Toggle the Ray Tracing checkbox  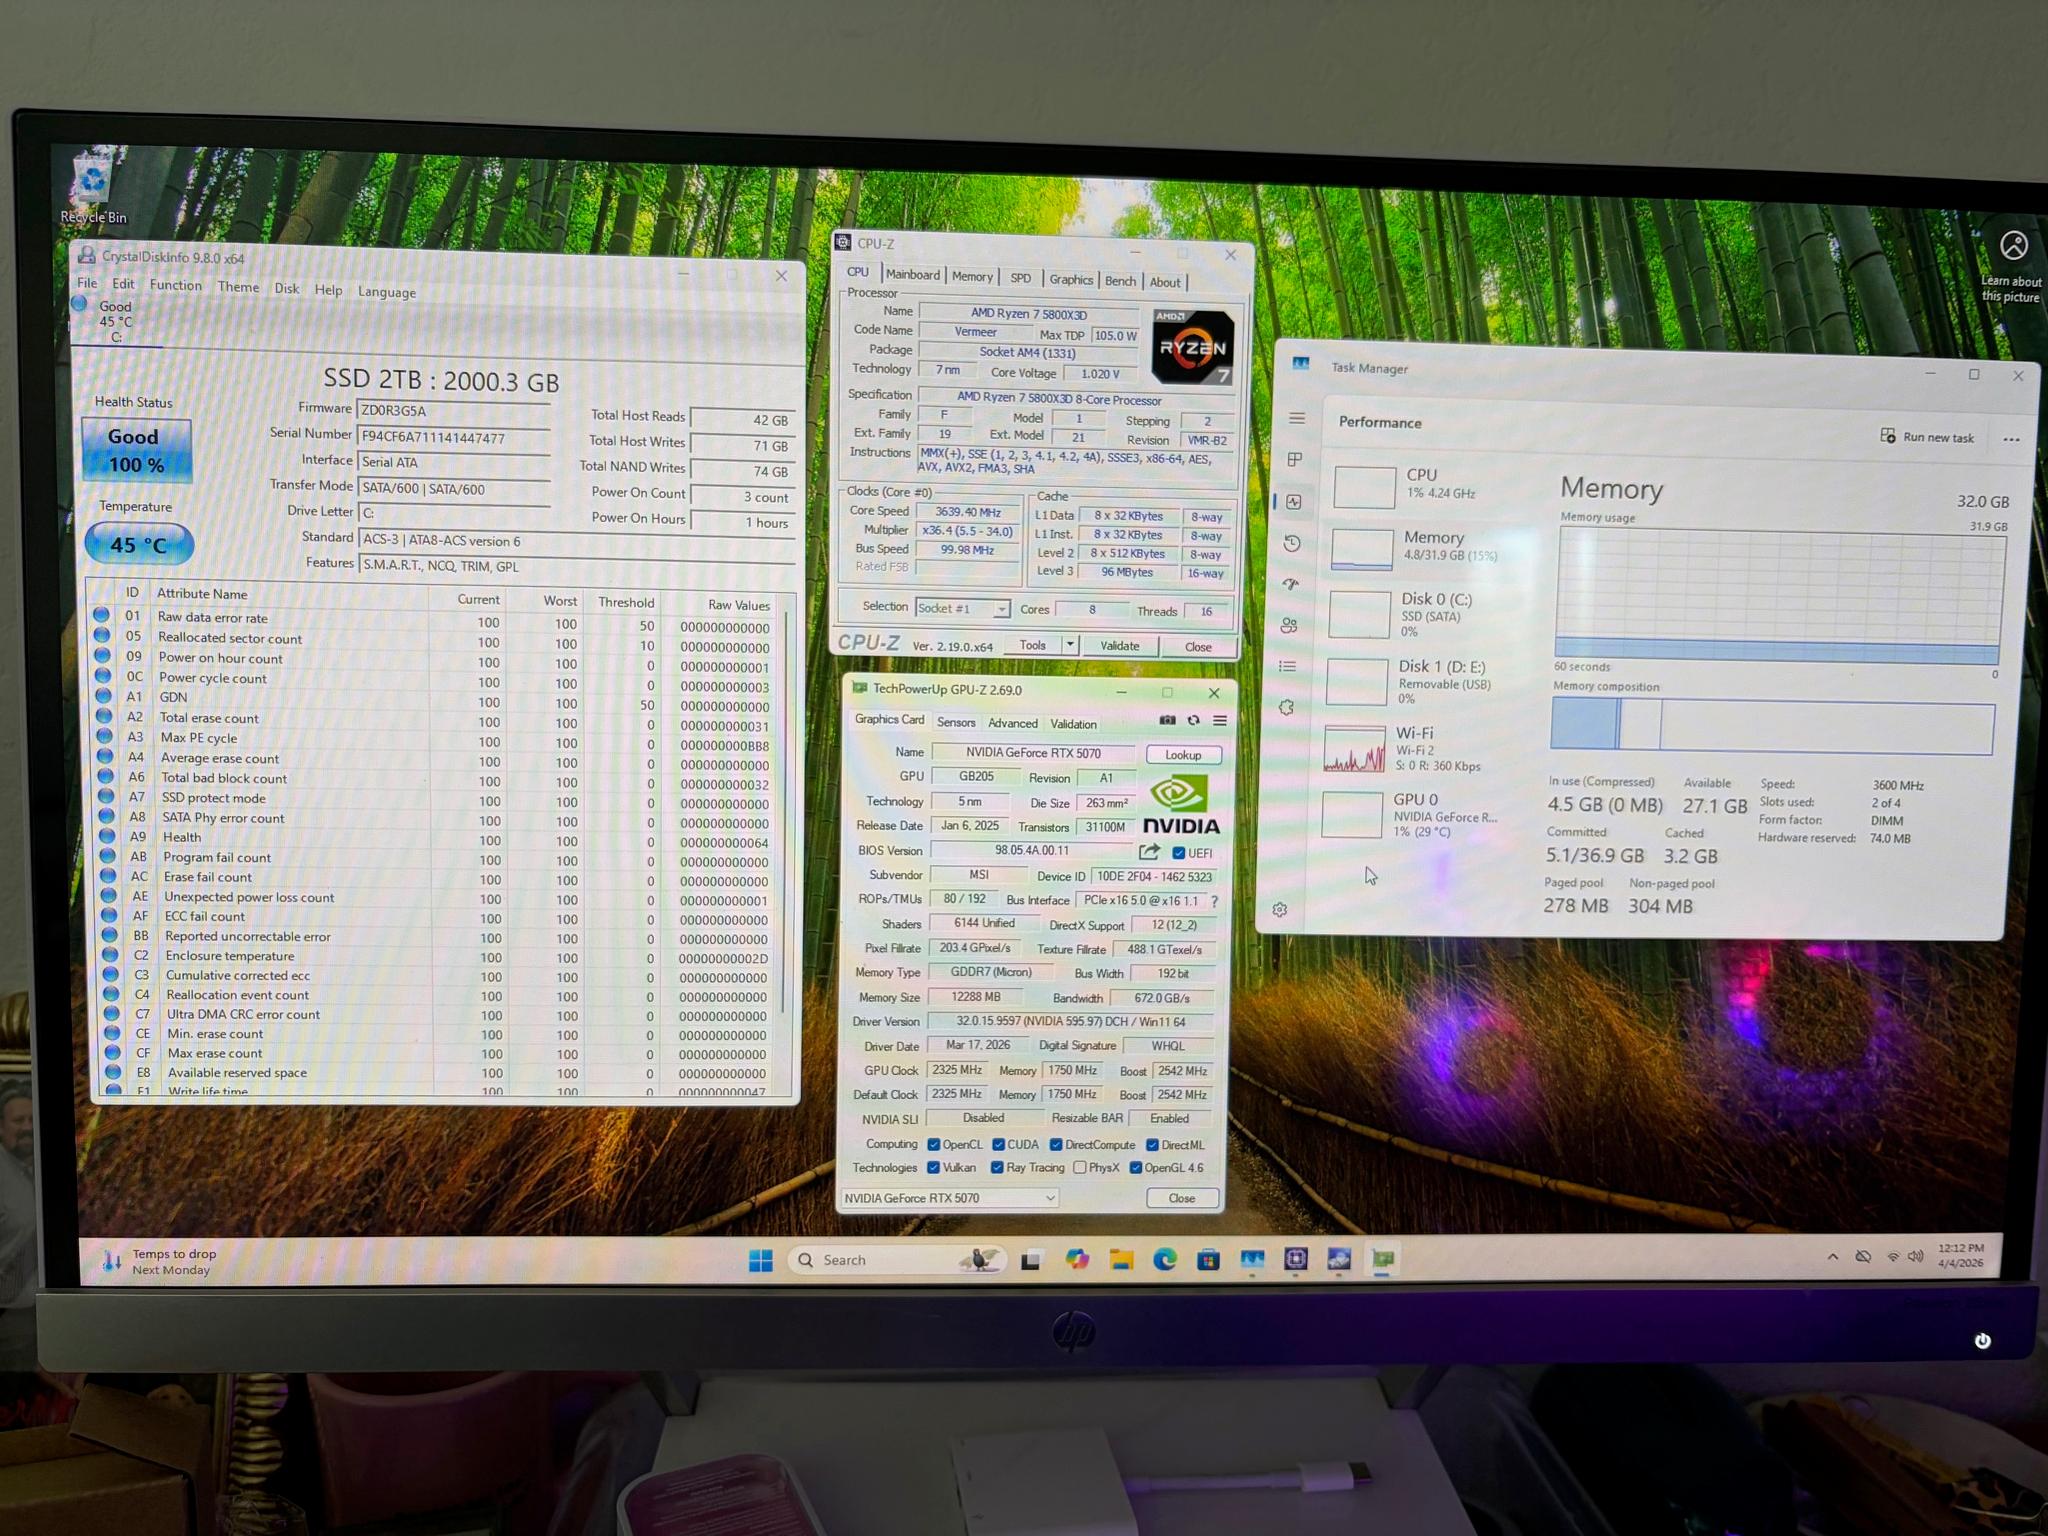click(x=997, y=1168)
